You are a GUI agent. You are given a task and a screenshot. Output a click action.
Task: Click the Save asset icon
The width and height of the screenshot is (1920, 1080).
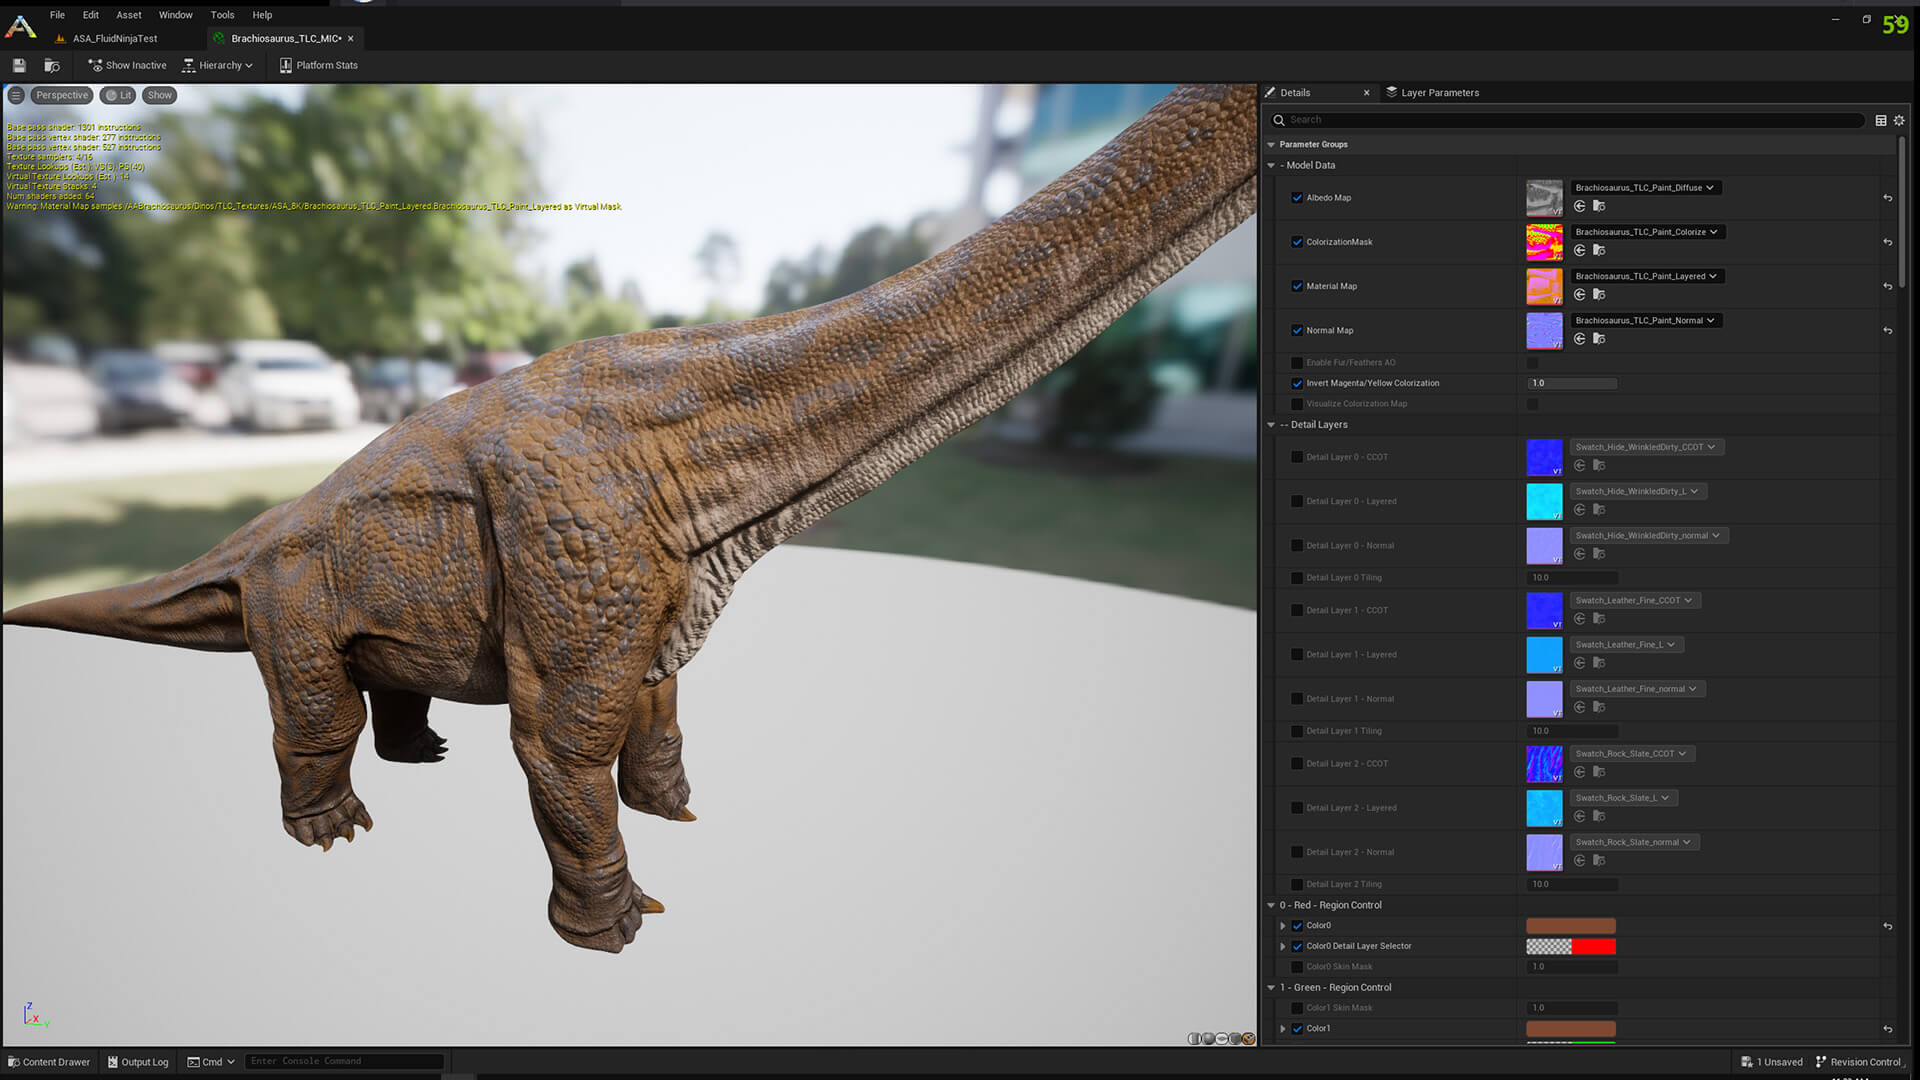tap(18, 64)
